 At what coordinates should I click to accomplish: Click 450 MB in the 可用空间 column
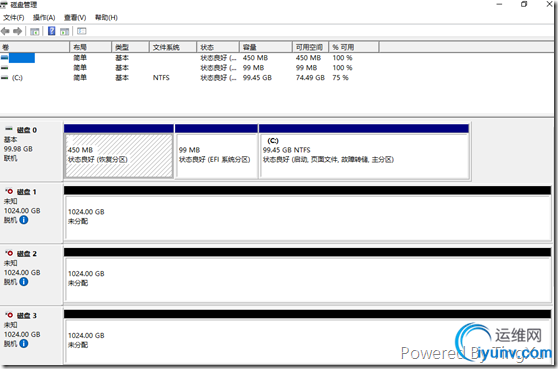(x=308, y=58)
